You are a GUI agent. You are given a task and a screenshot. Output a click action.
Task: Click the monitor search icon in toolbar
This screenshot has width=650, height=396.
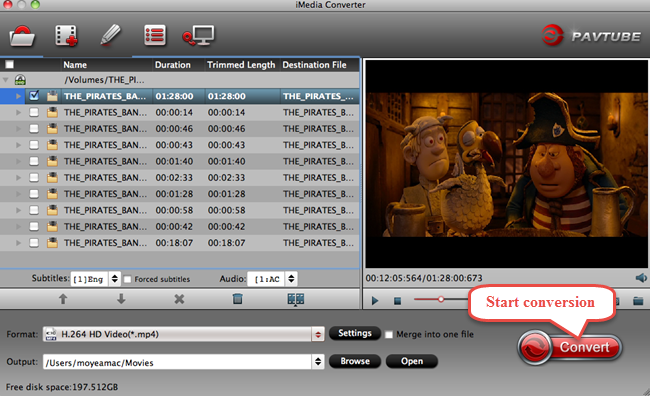[199, 35]
